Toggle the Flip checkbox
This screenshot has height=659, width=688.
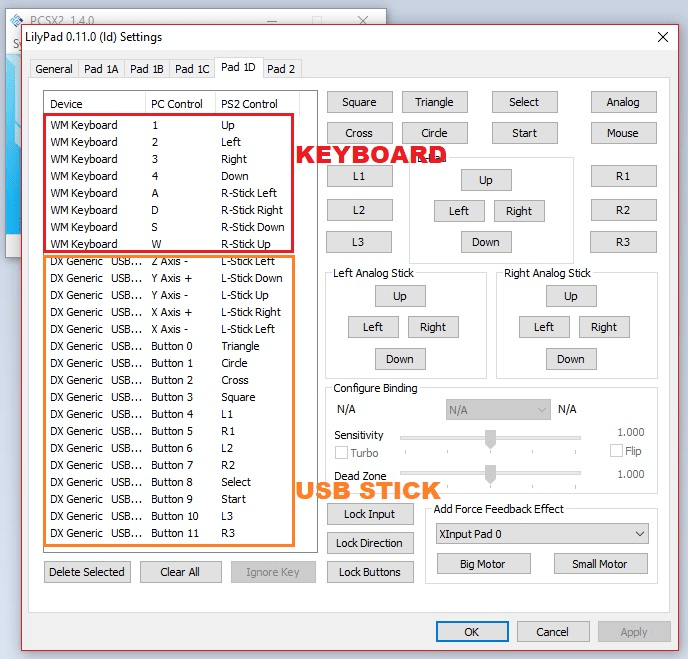pyautogui.click(x=616, y=451)
